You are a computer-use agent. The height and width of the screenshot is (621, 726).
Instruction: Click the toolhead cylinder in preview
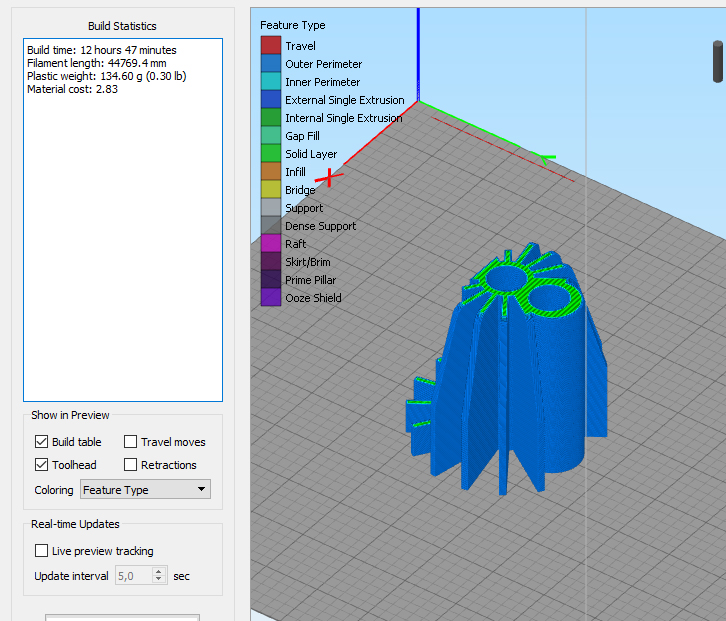[x=718, y=62]
